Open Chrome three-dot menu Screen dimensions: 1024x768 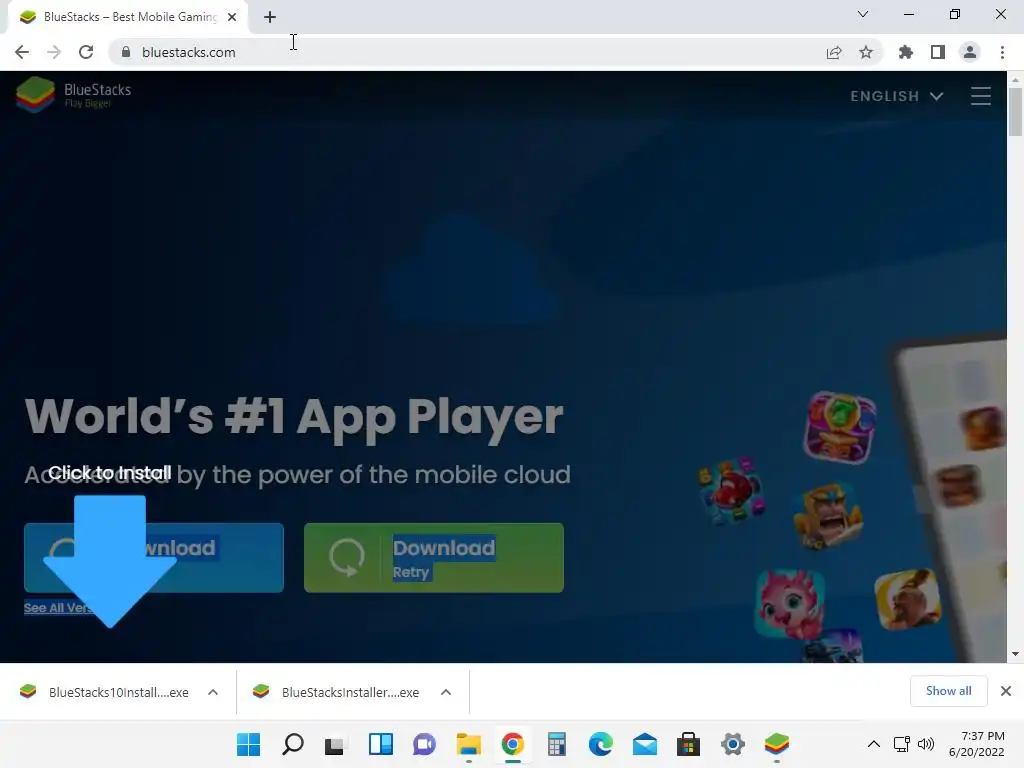click(1002, 52)
